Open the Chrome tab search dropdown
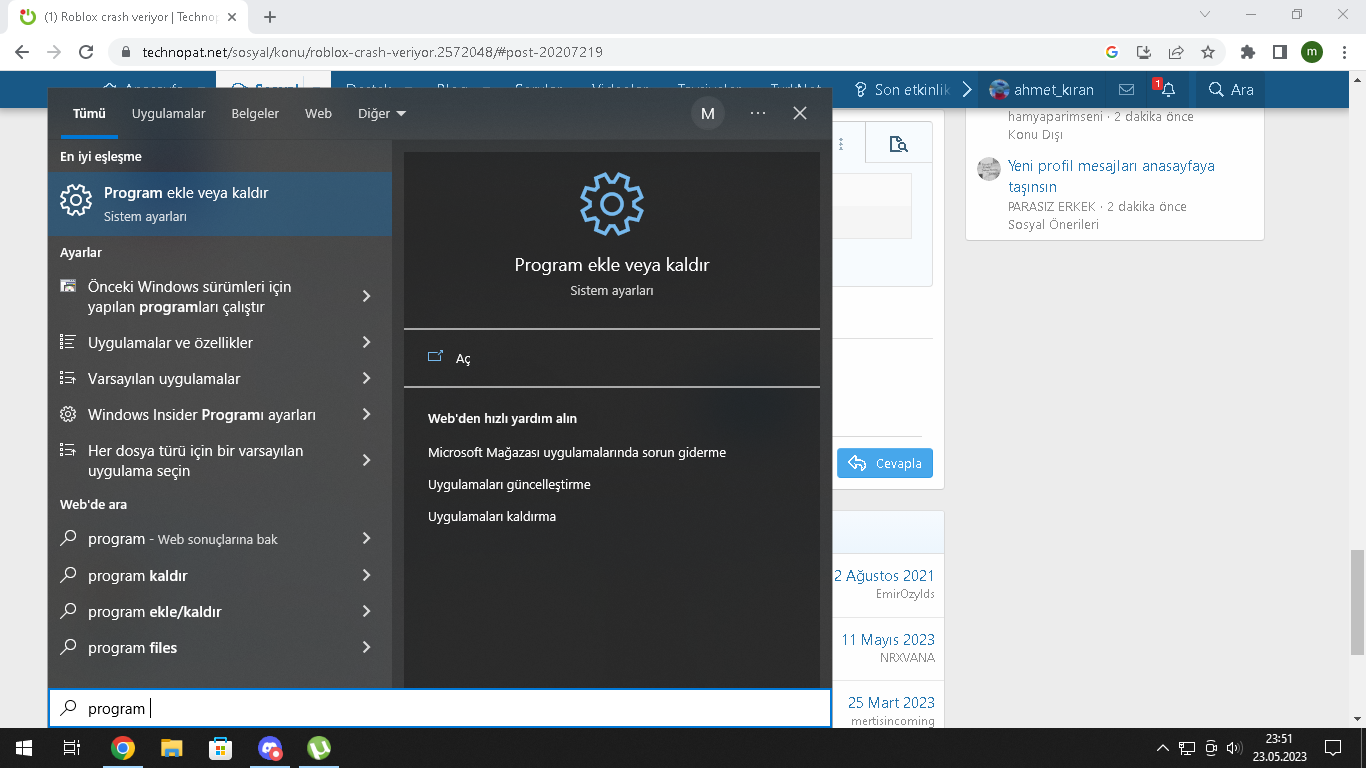Viewport: 1366px width, 768px height. point(1205,15)
